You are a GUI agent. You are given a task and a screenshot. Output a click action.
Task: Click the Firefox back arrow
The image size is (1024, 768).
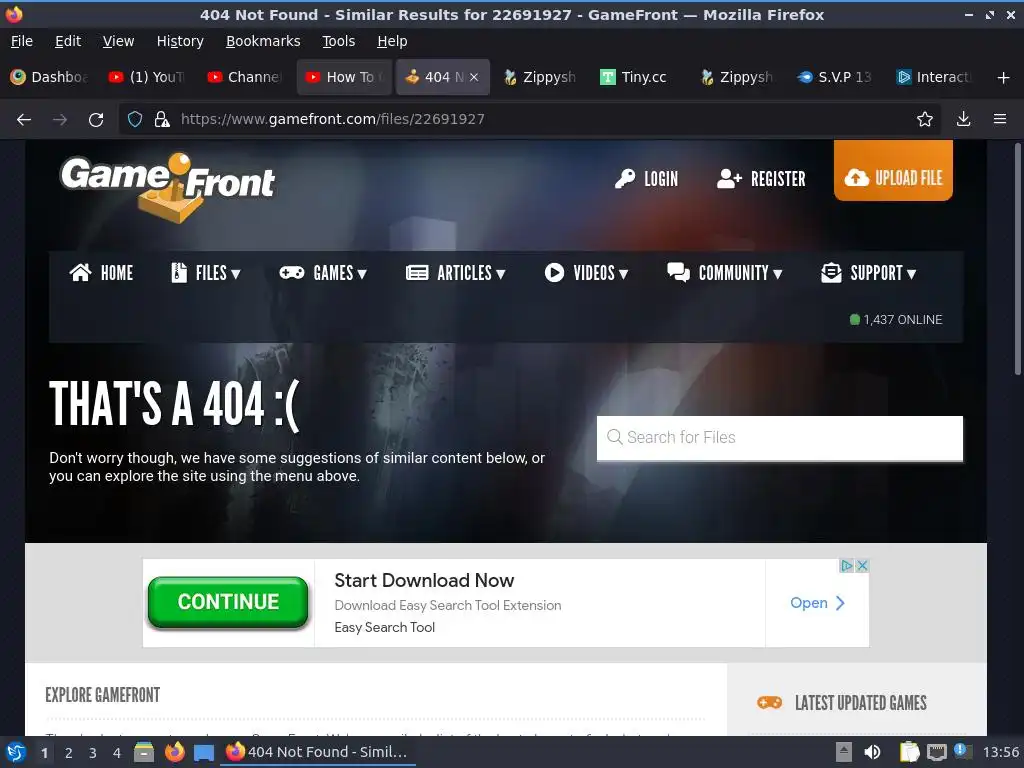pyautogui.click(x=24, y=119)
